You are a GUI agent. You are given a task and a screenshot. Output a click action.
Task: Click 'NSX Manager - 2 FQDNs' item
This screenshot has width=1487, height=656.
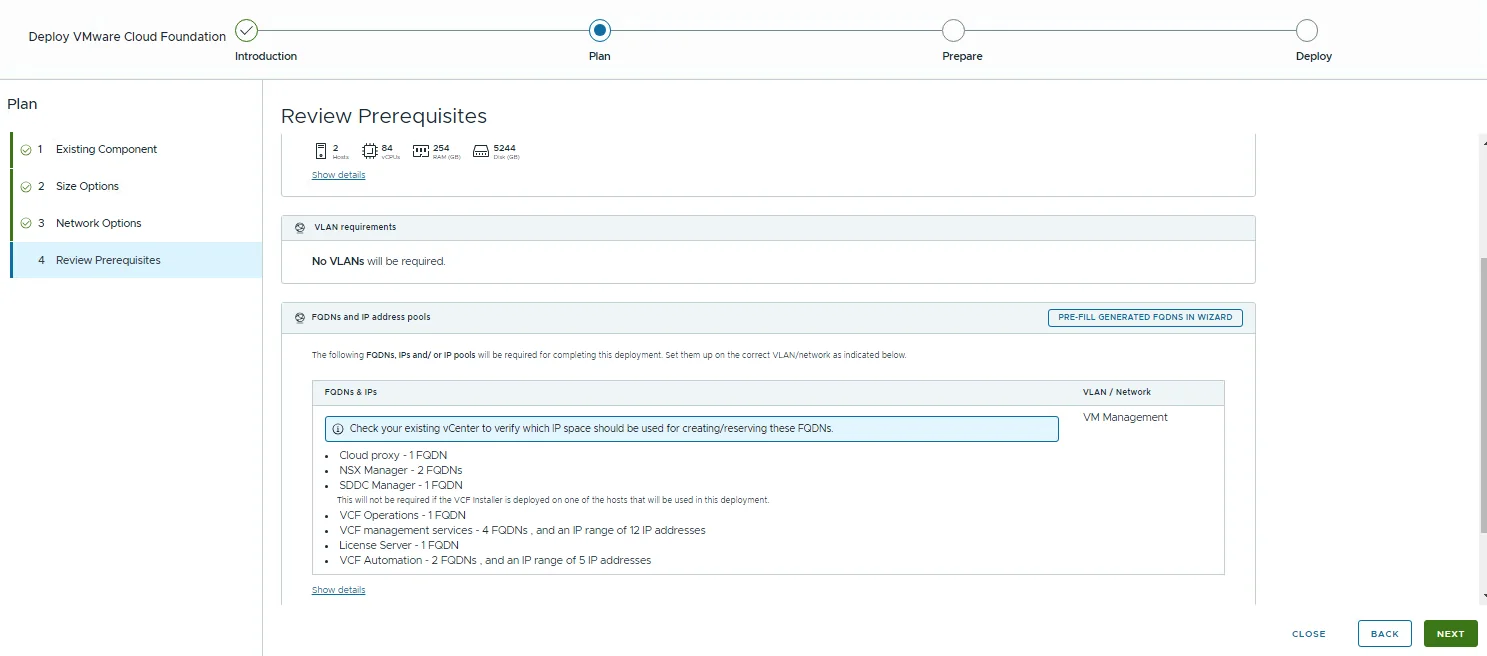[400, 470]
